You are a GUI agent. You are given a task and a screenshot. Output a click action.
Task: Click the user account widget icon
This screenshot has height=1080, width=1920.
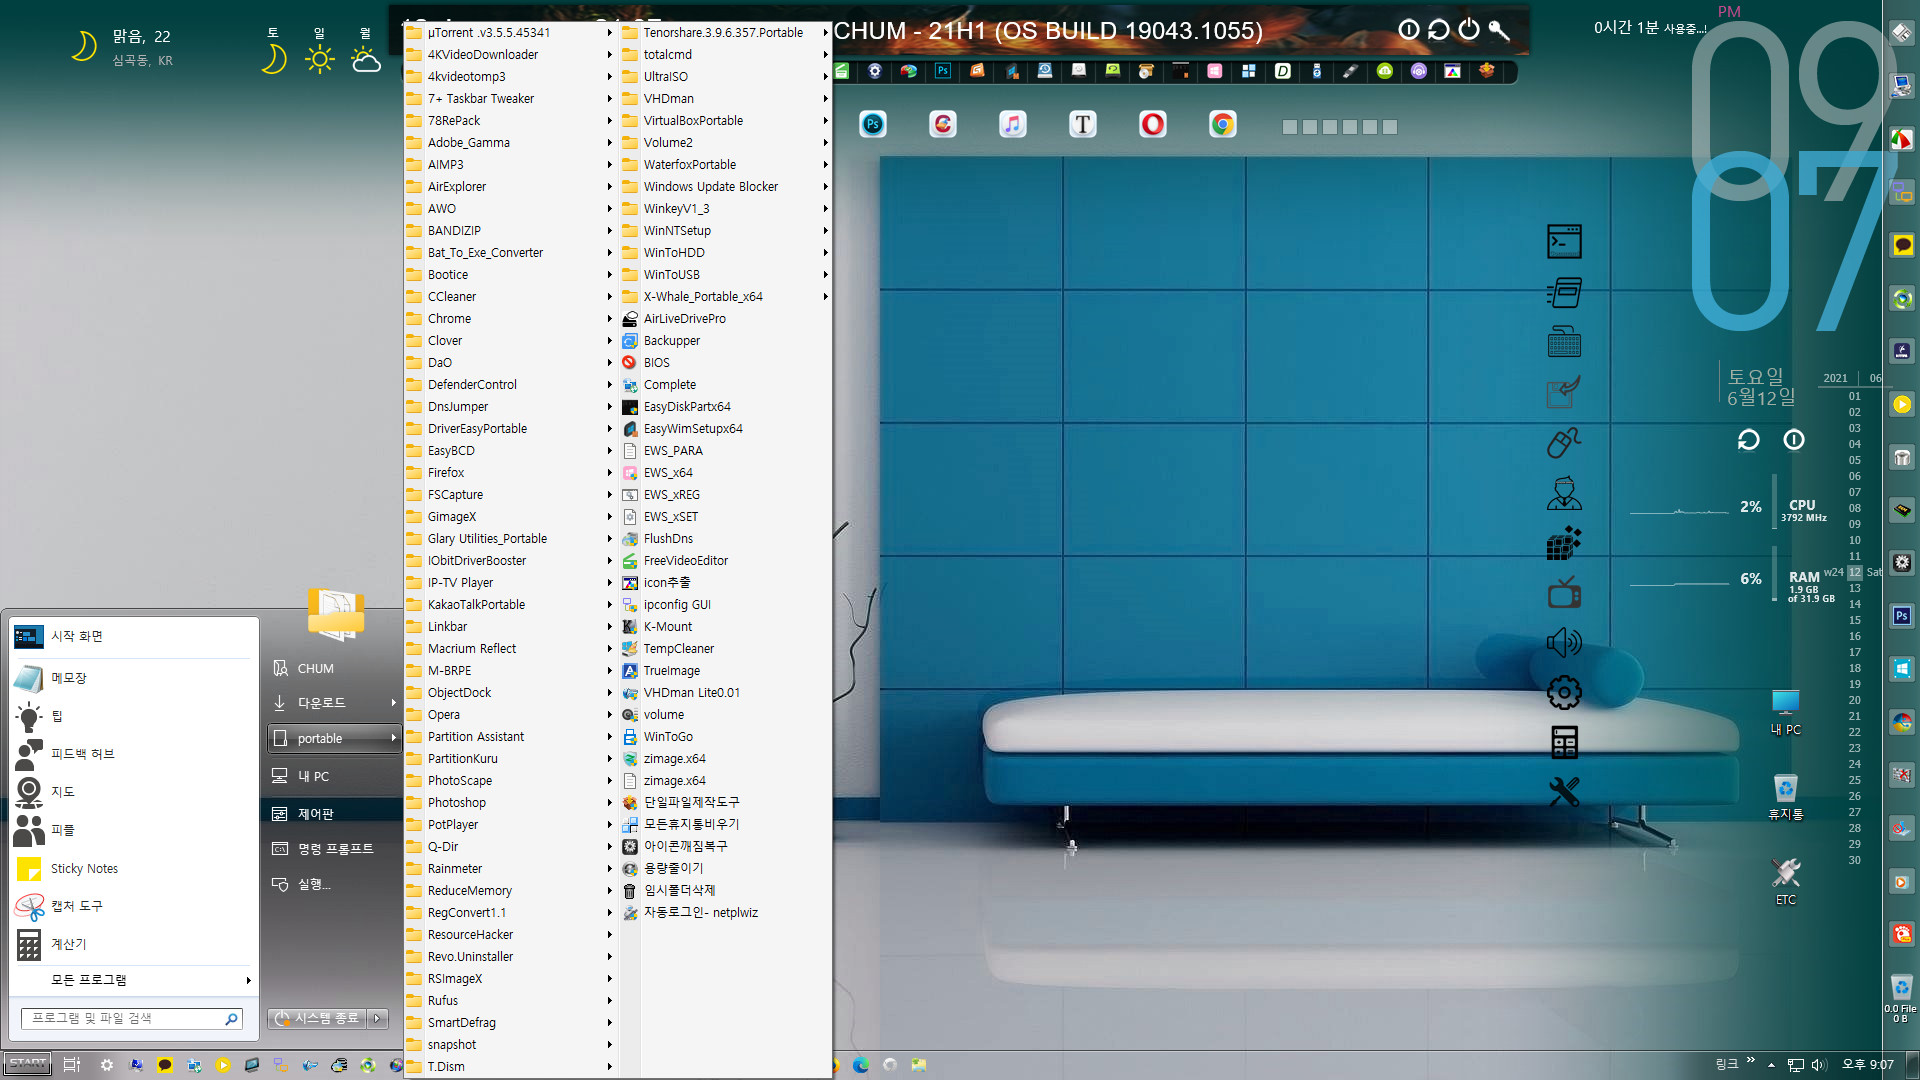(x=1564, y=492)
